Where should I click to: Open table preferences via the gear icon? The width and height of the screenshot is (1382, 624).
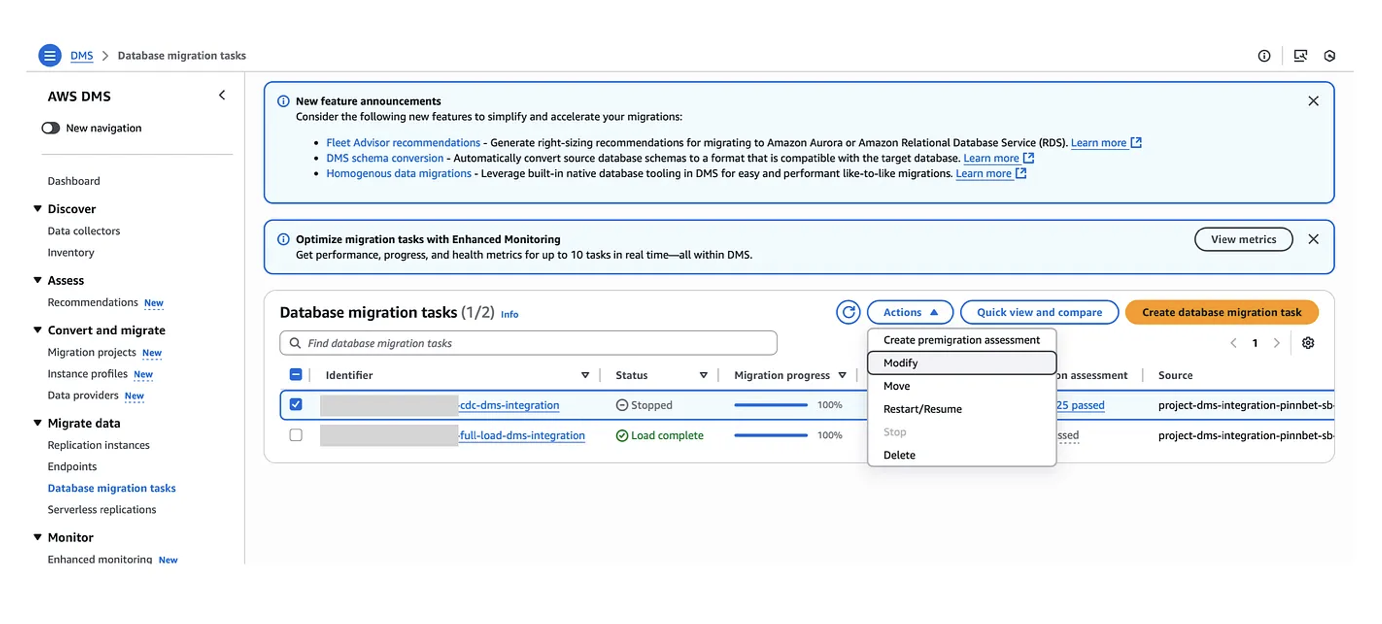pyautogui.click(x=1308, y=342)
